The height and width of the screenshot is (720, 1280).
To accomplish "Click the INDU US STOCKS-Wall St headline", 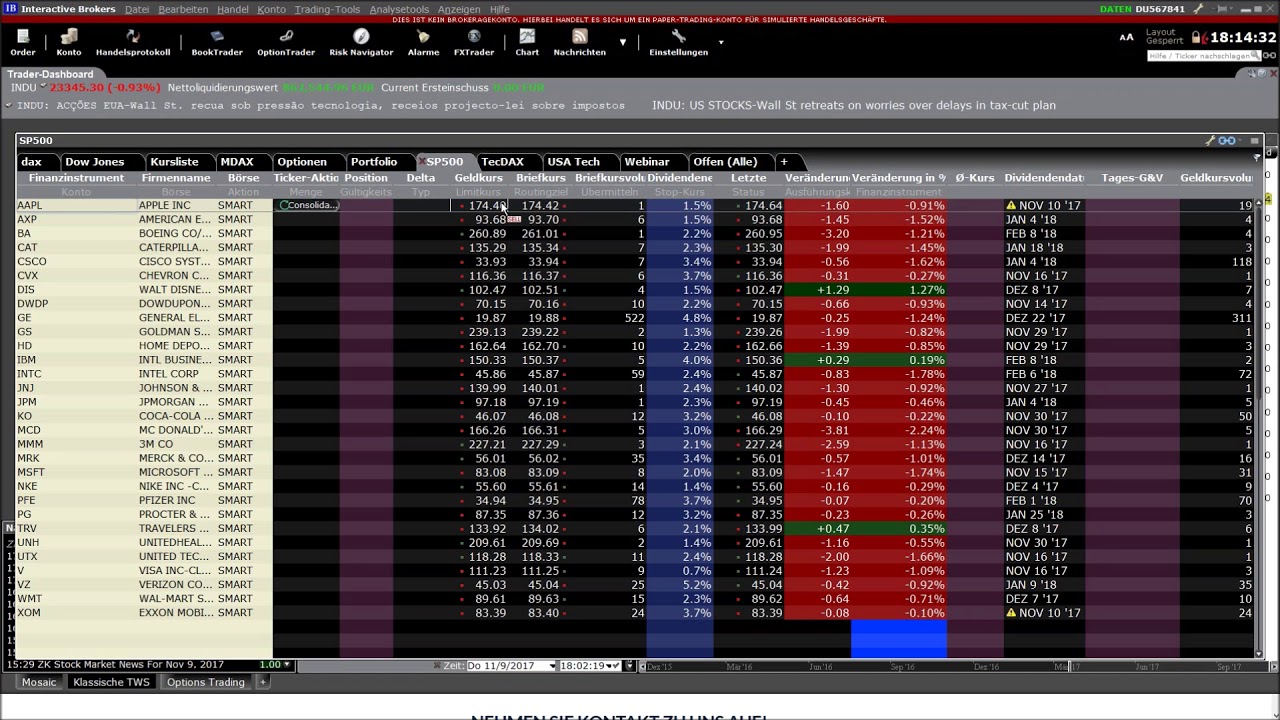I will [854, 105].
